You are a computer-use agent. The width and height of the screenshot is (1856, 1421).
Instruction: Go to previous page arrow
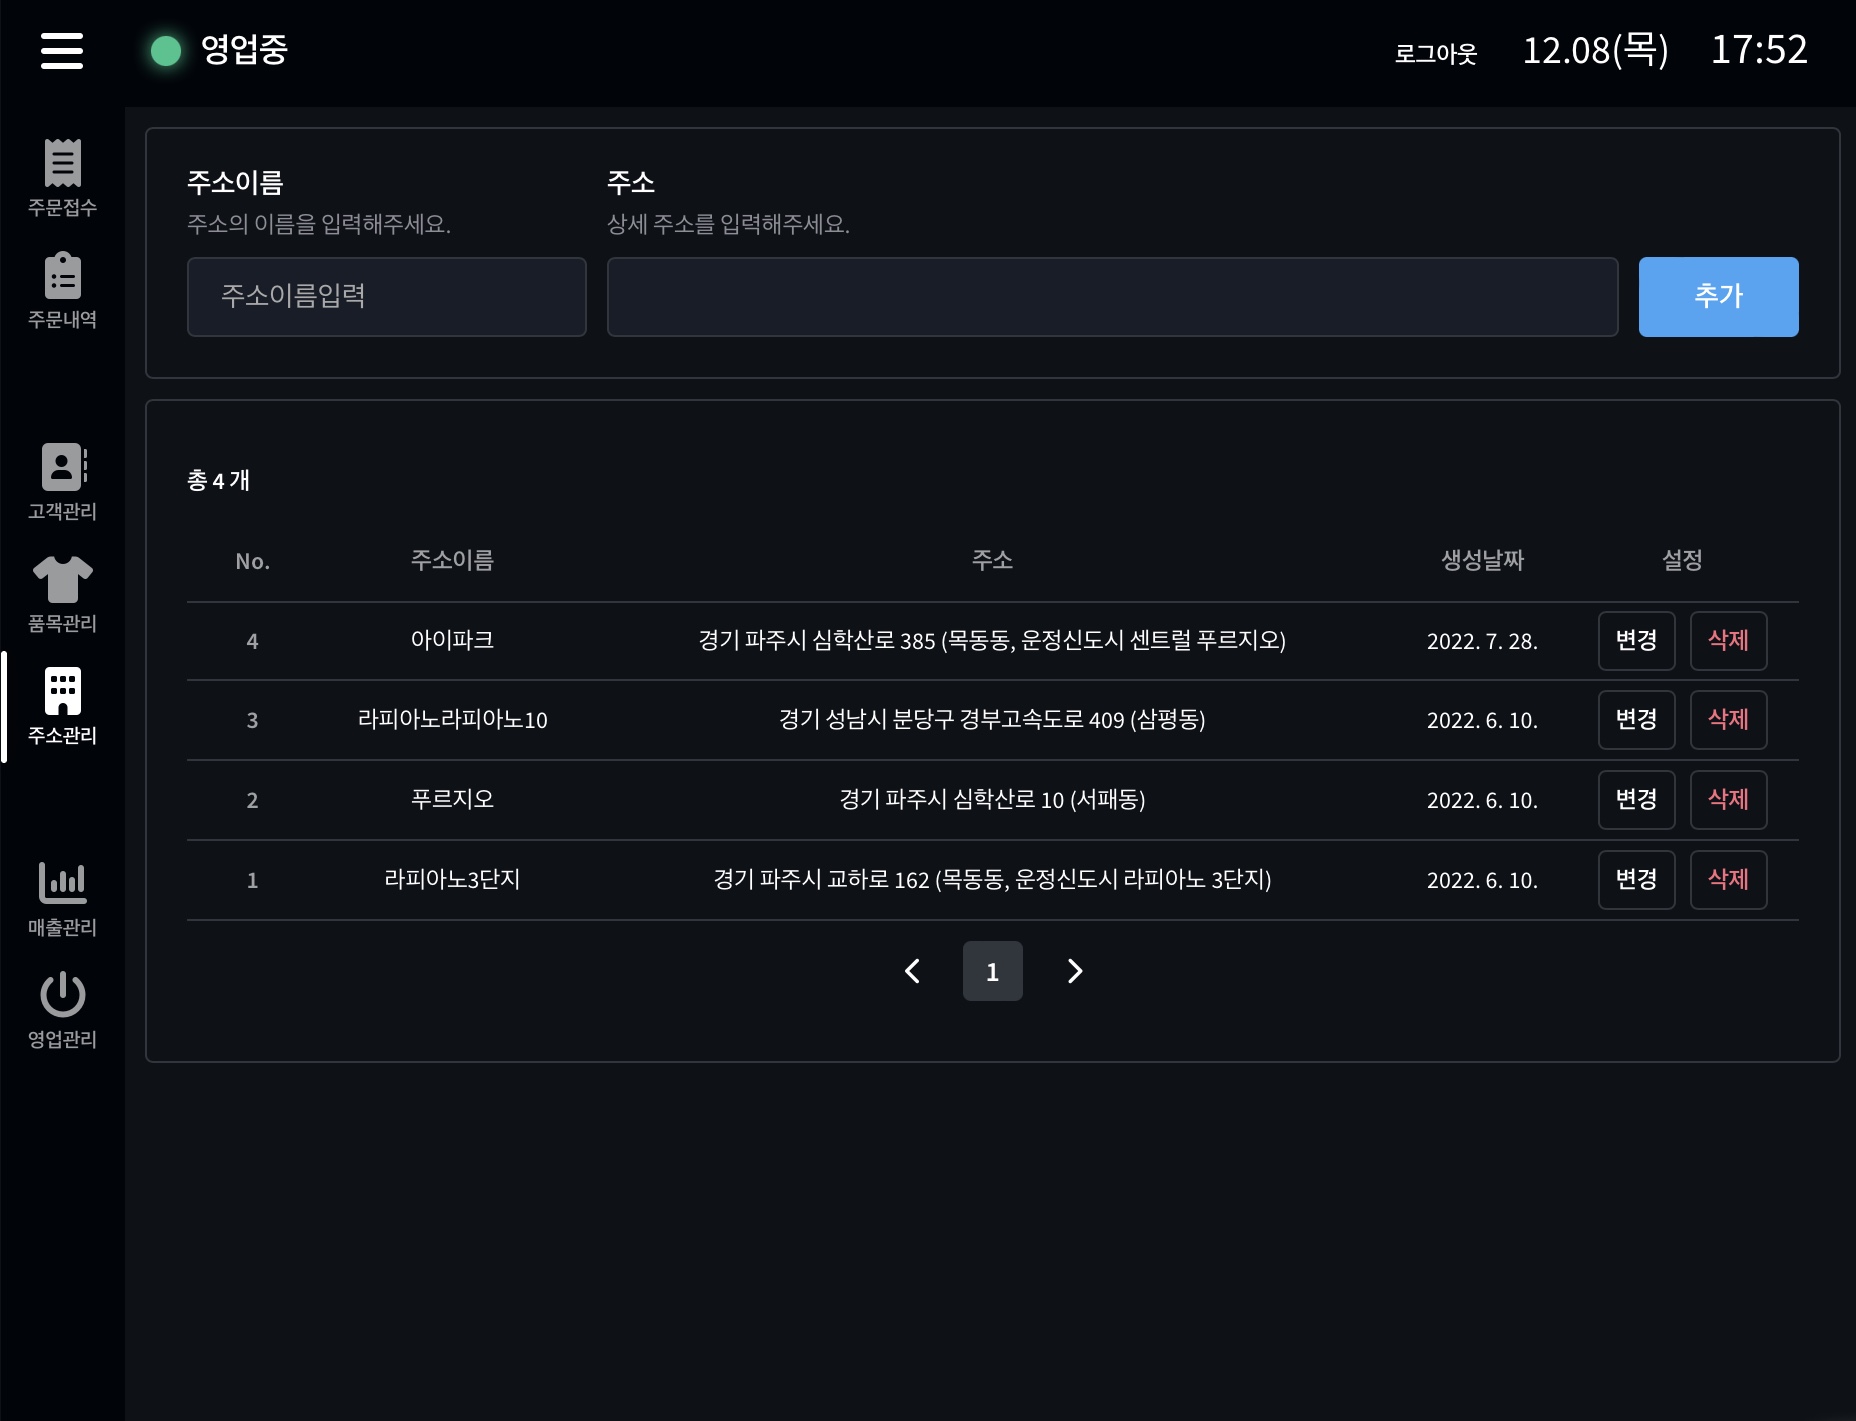[912, 971]
